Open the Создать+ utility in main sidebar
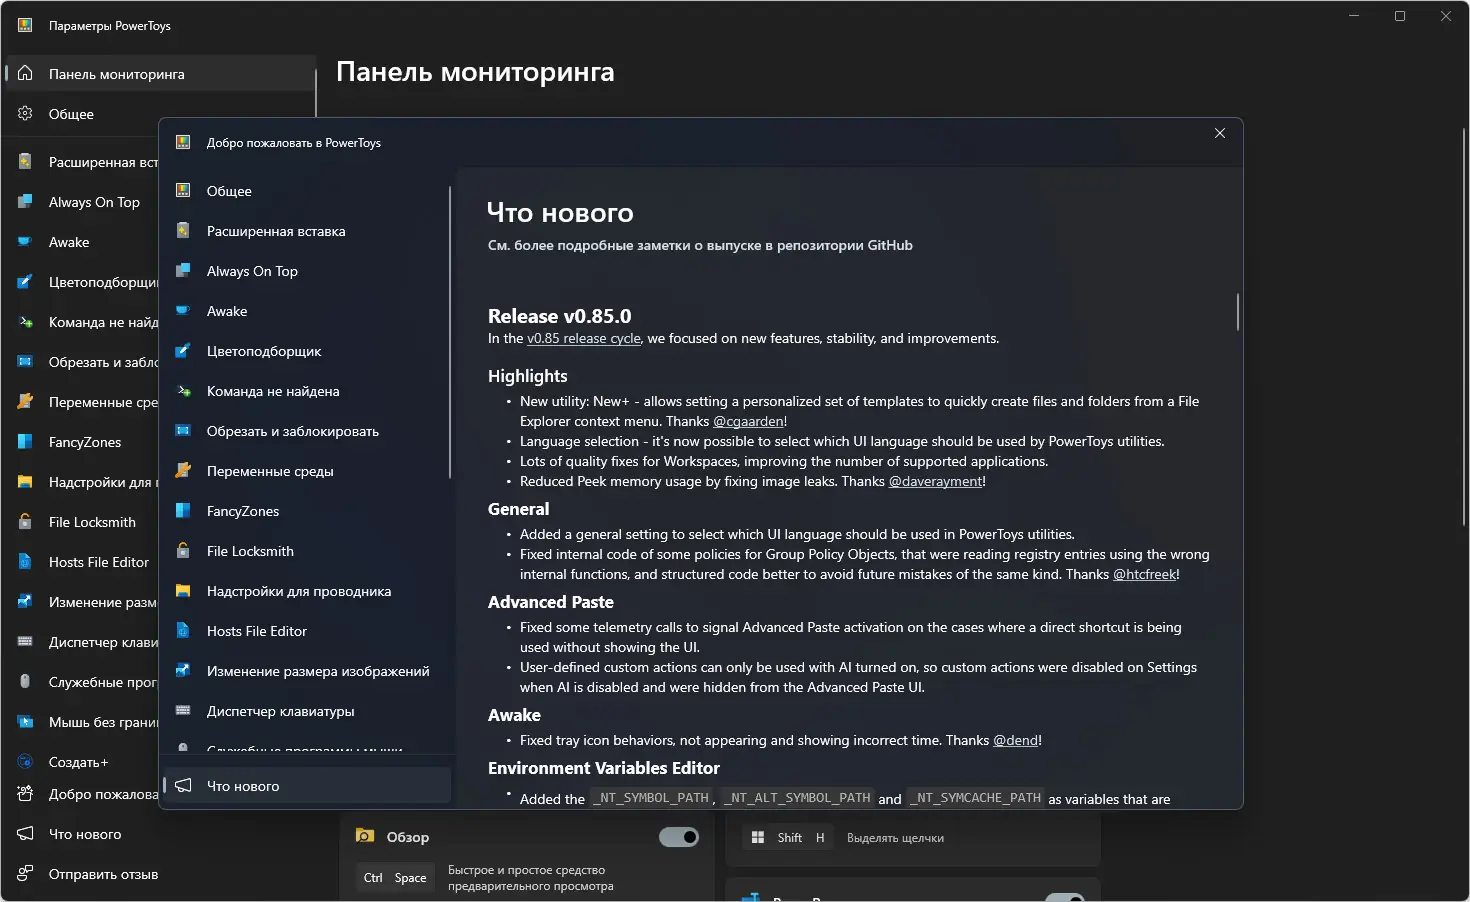 [82, 762]
